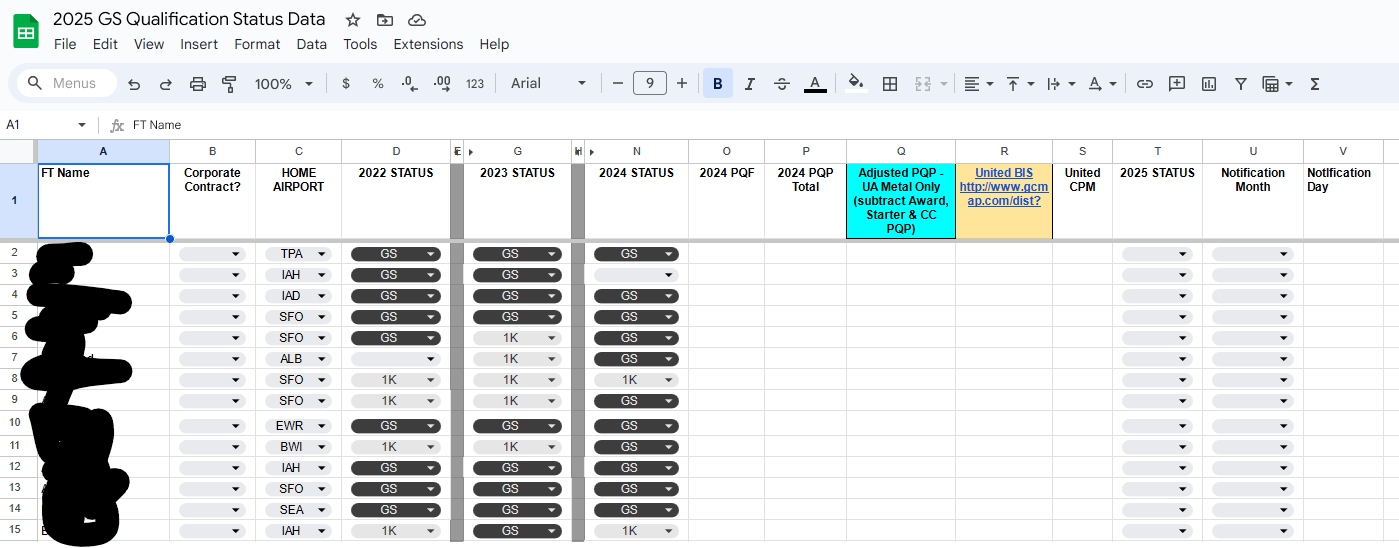Click the Functions sigma icon
This screenshot has height=548, width=1399.
(x=1315, y=84)
